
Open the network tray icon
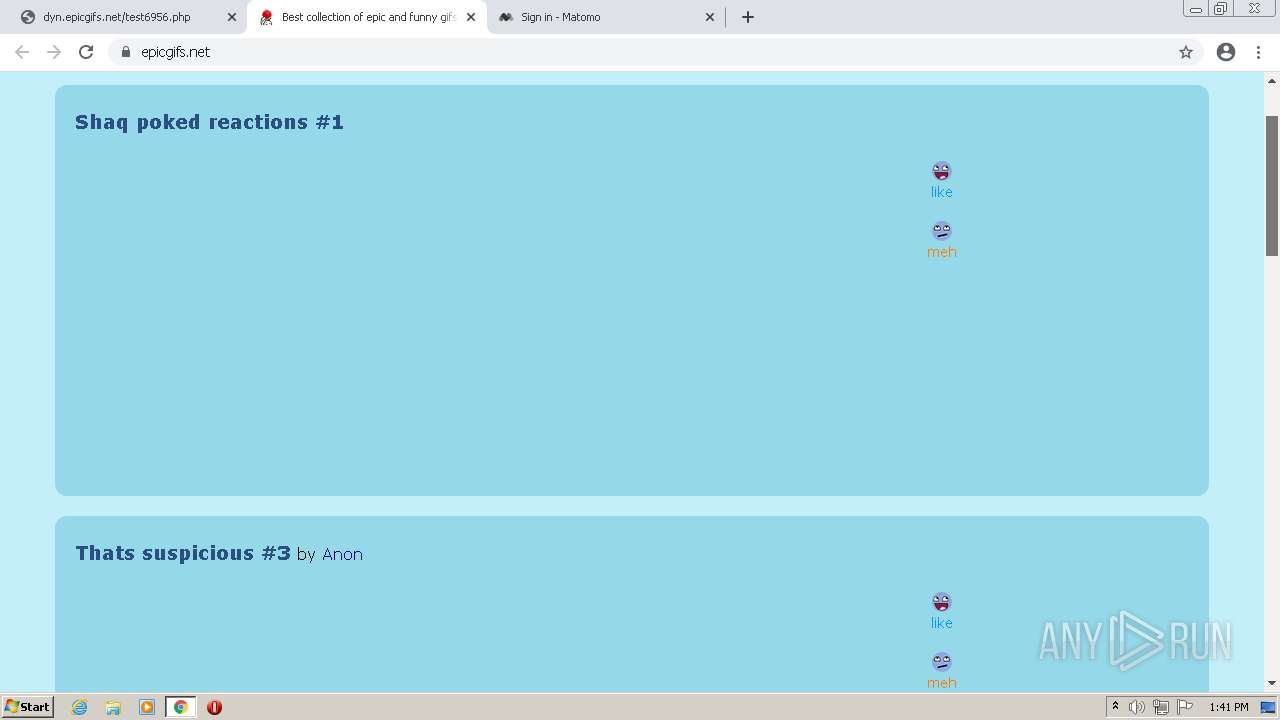1161,707
